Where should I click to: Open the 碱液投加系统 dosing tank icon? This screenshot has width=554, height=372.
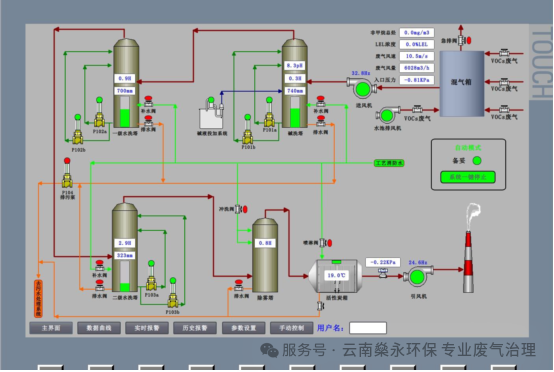coord(211,113)
